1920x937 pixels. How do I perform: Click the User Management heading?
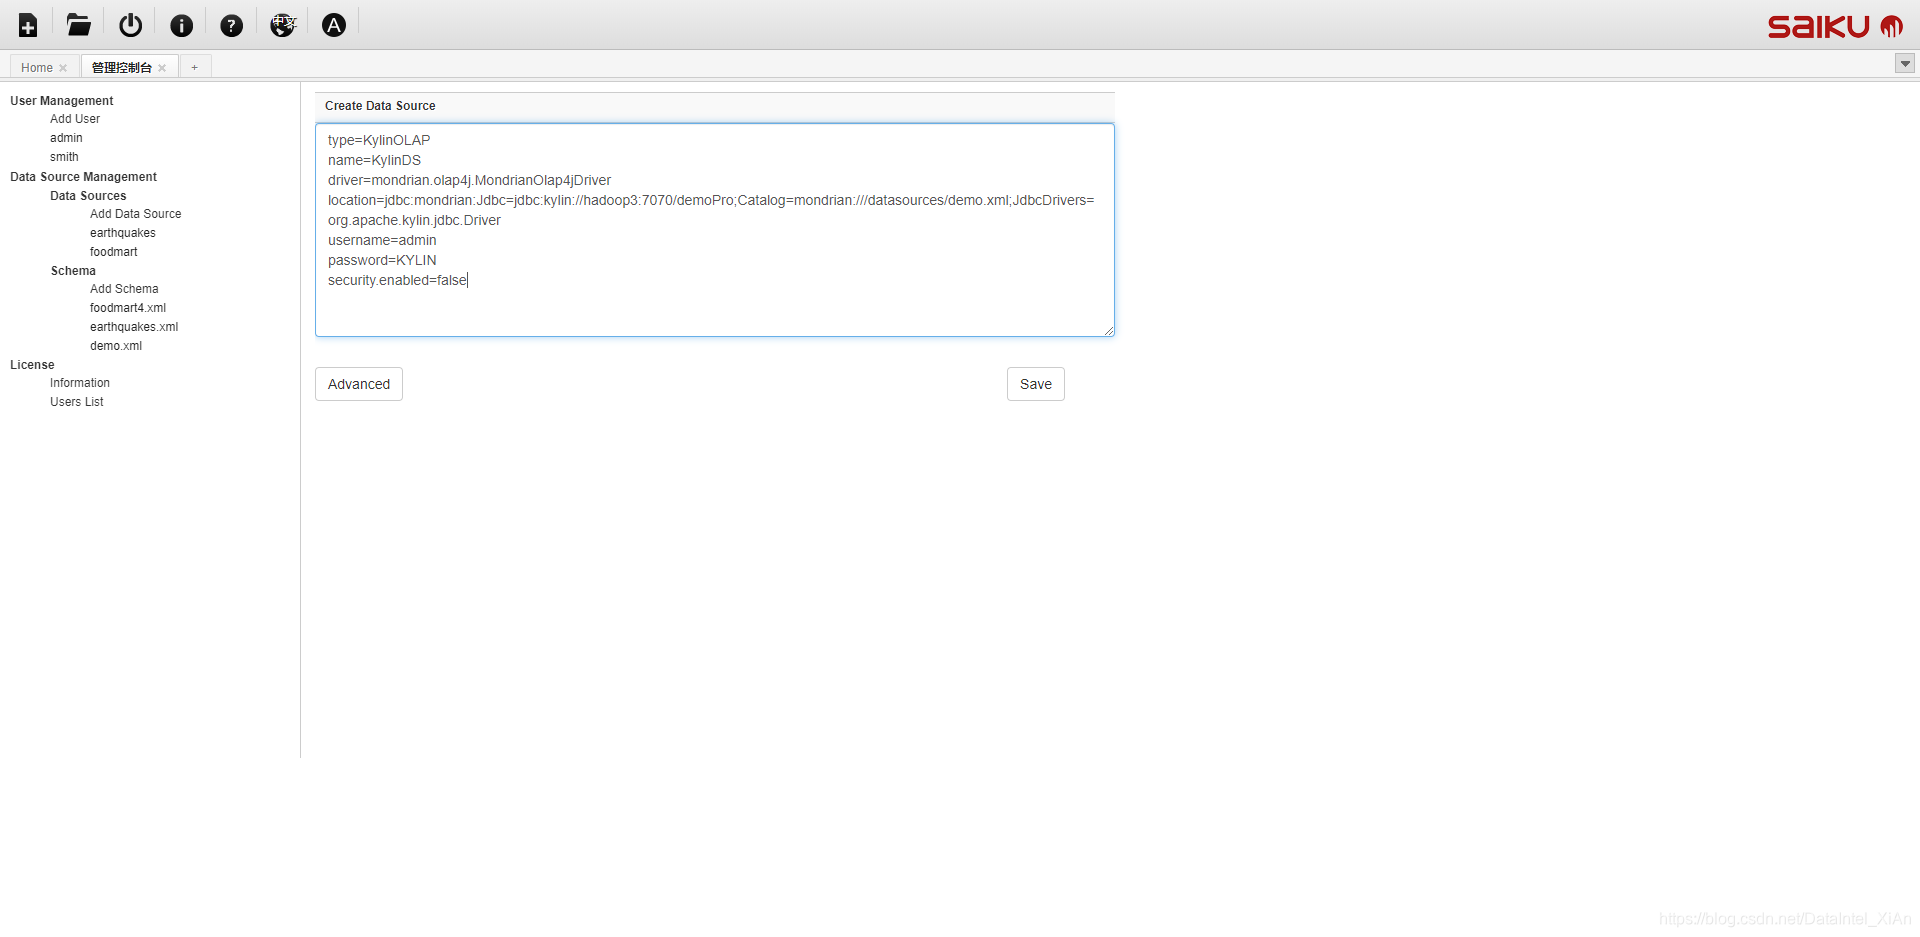pos(62,101)
